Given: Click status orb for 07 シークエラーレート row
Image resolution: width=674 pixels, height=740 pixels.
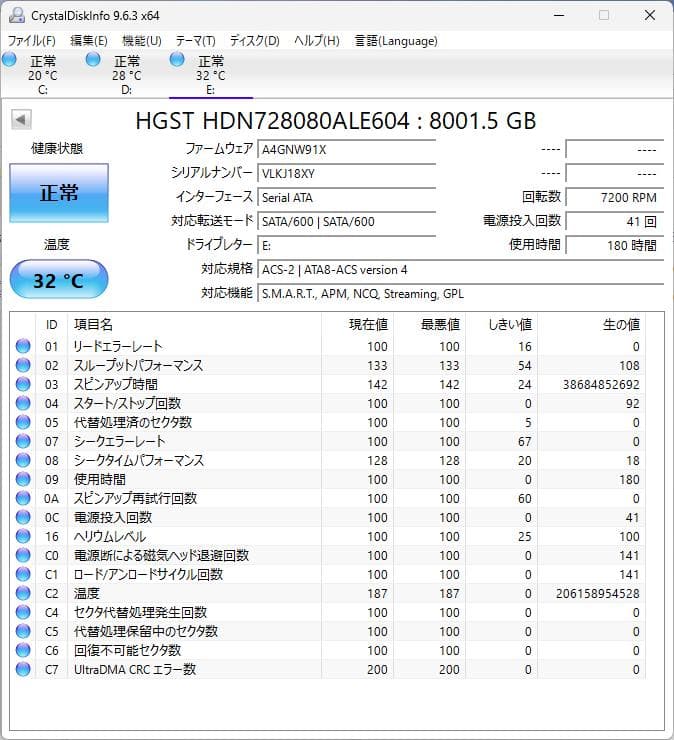Looking at the screenshot, I should (23, 441).
